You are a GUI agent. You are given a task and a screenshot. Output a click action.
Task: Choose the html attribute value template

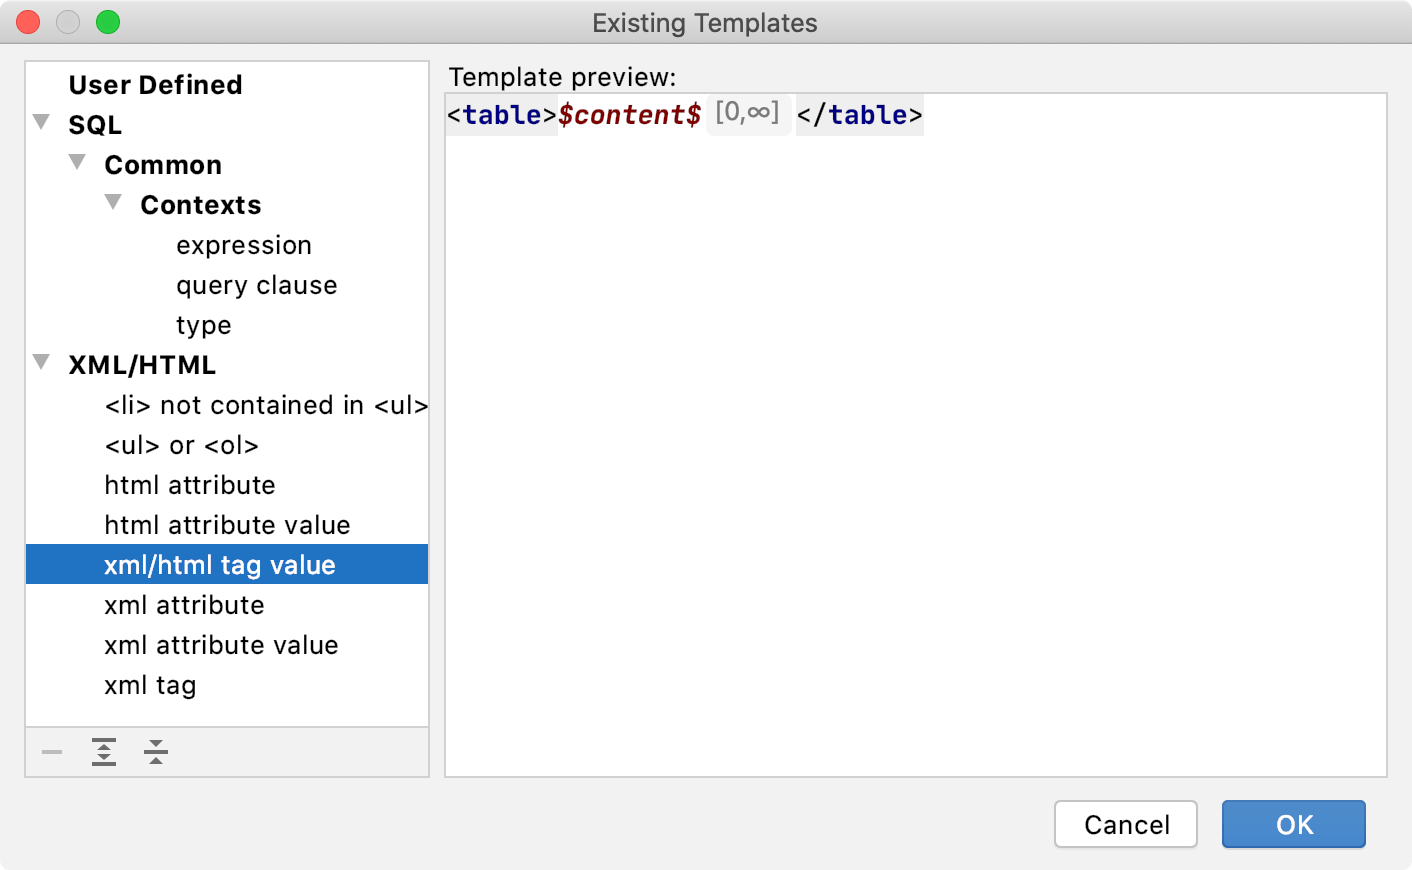(227, 525)
